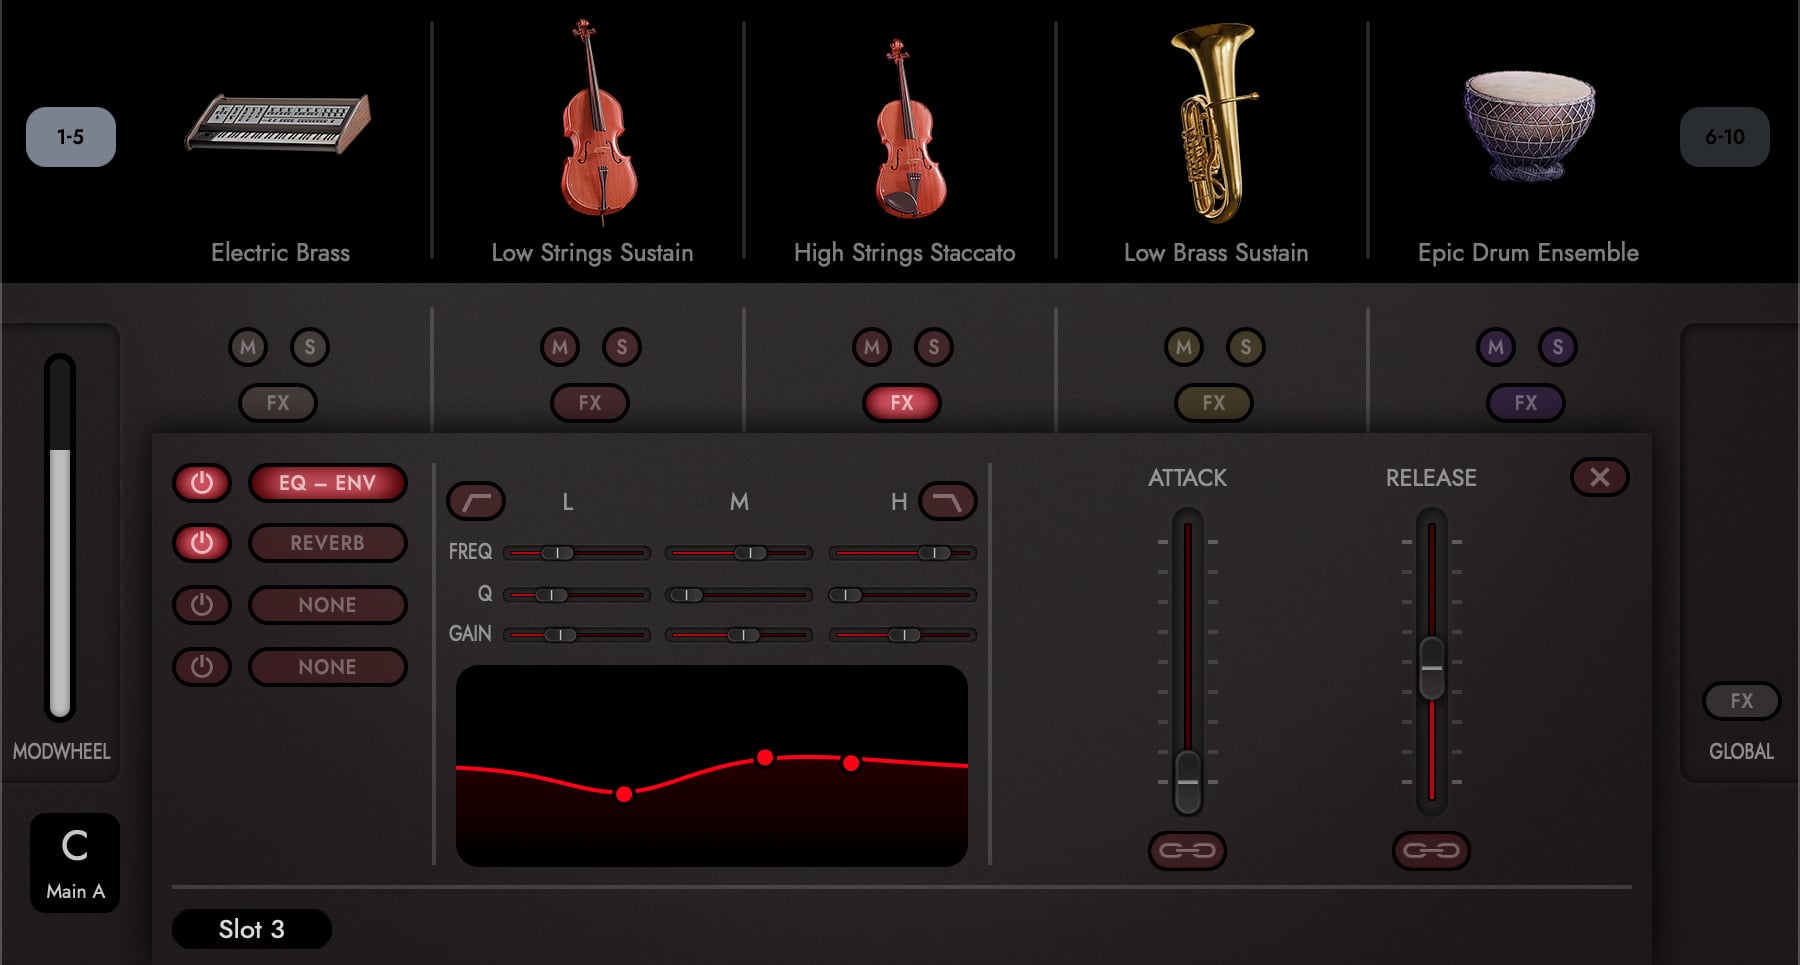Switch to instruments page 1-5
Image resolution: width=1800 pixels, height=965 pixels.
[71, 137]
